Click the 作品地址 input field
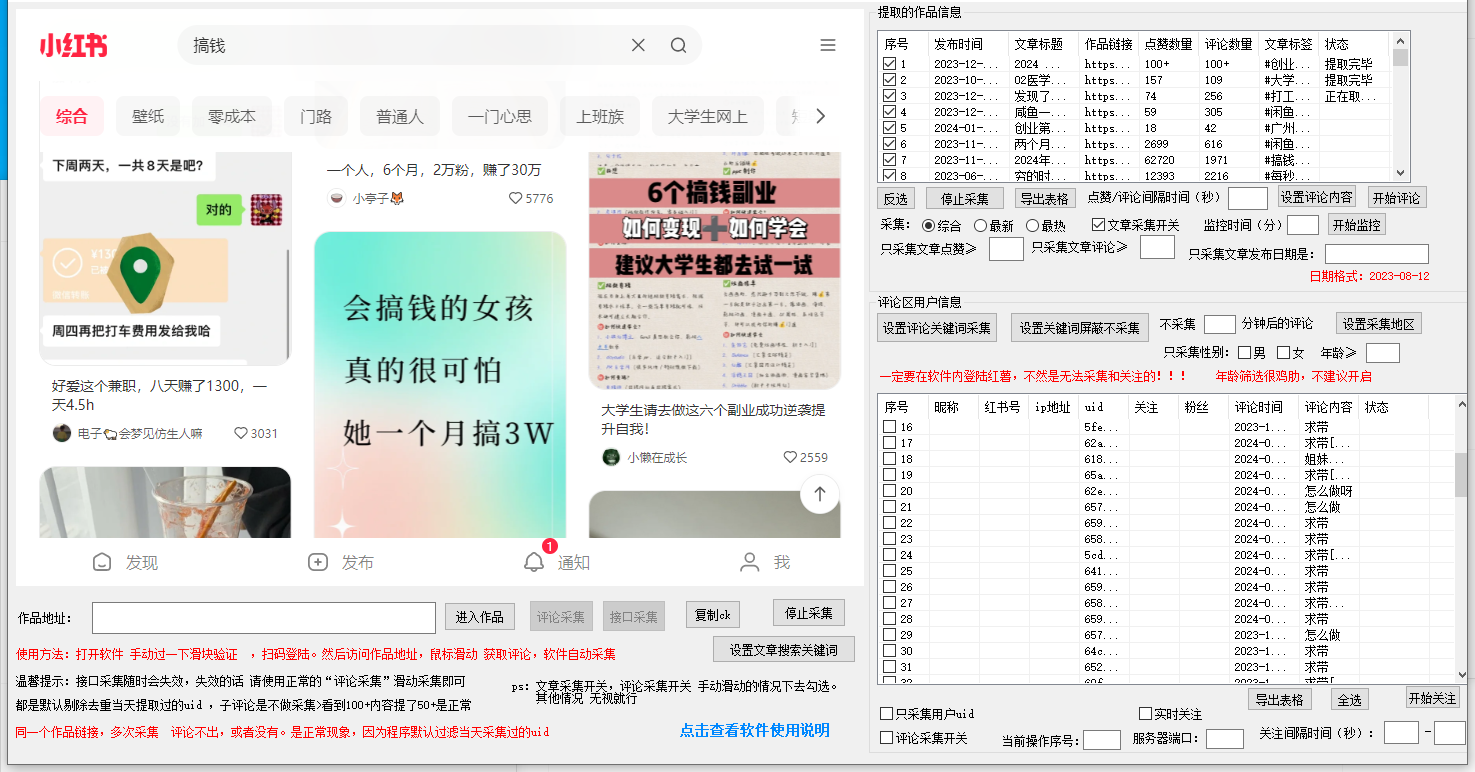Image resolution: width=1475 pixels, height=772 pixels. [x=263, y=618]
